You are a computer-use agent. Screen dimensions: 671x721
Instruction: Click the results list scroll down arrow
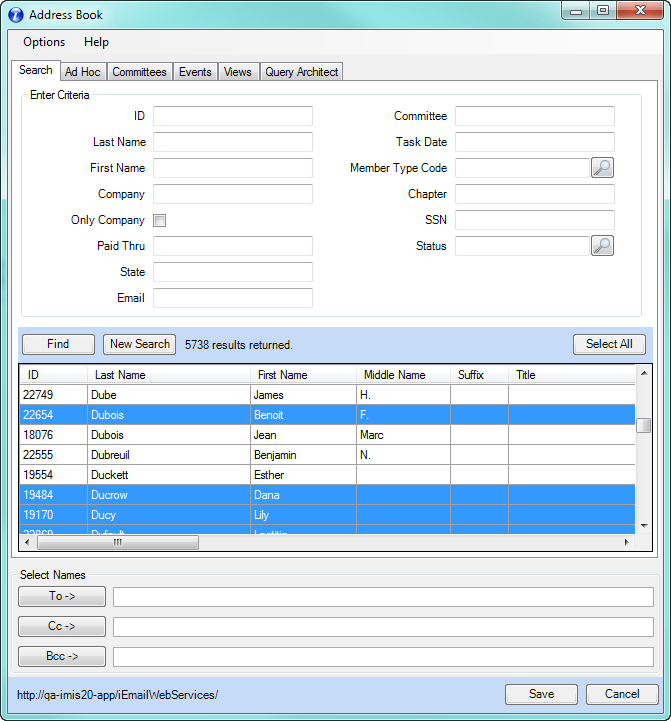(644, 525)
